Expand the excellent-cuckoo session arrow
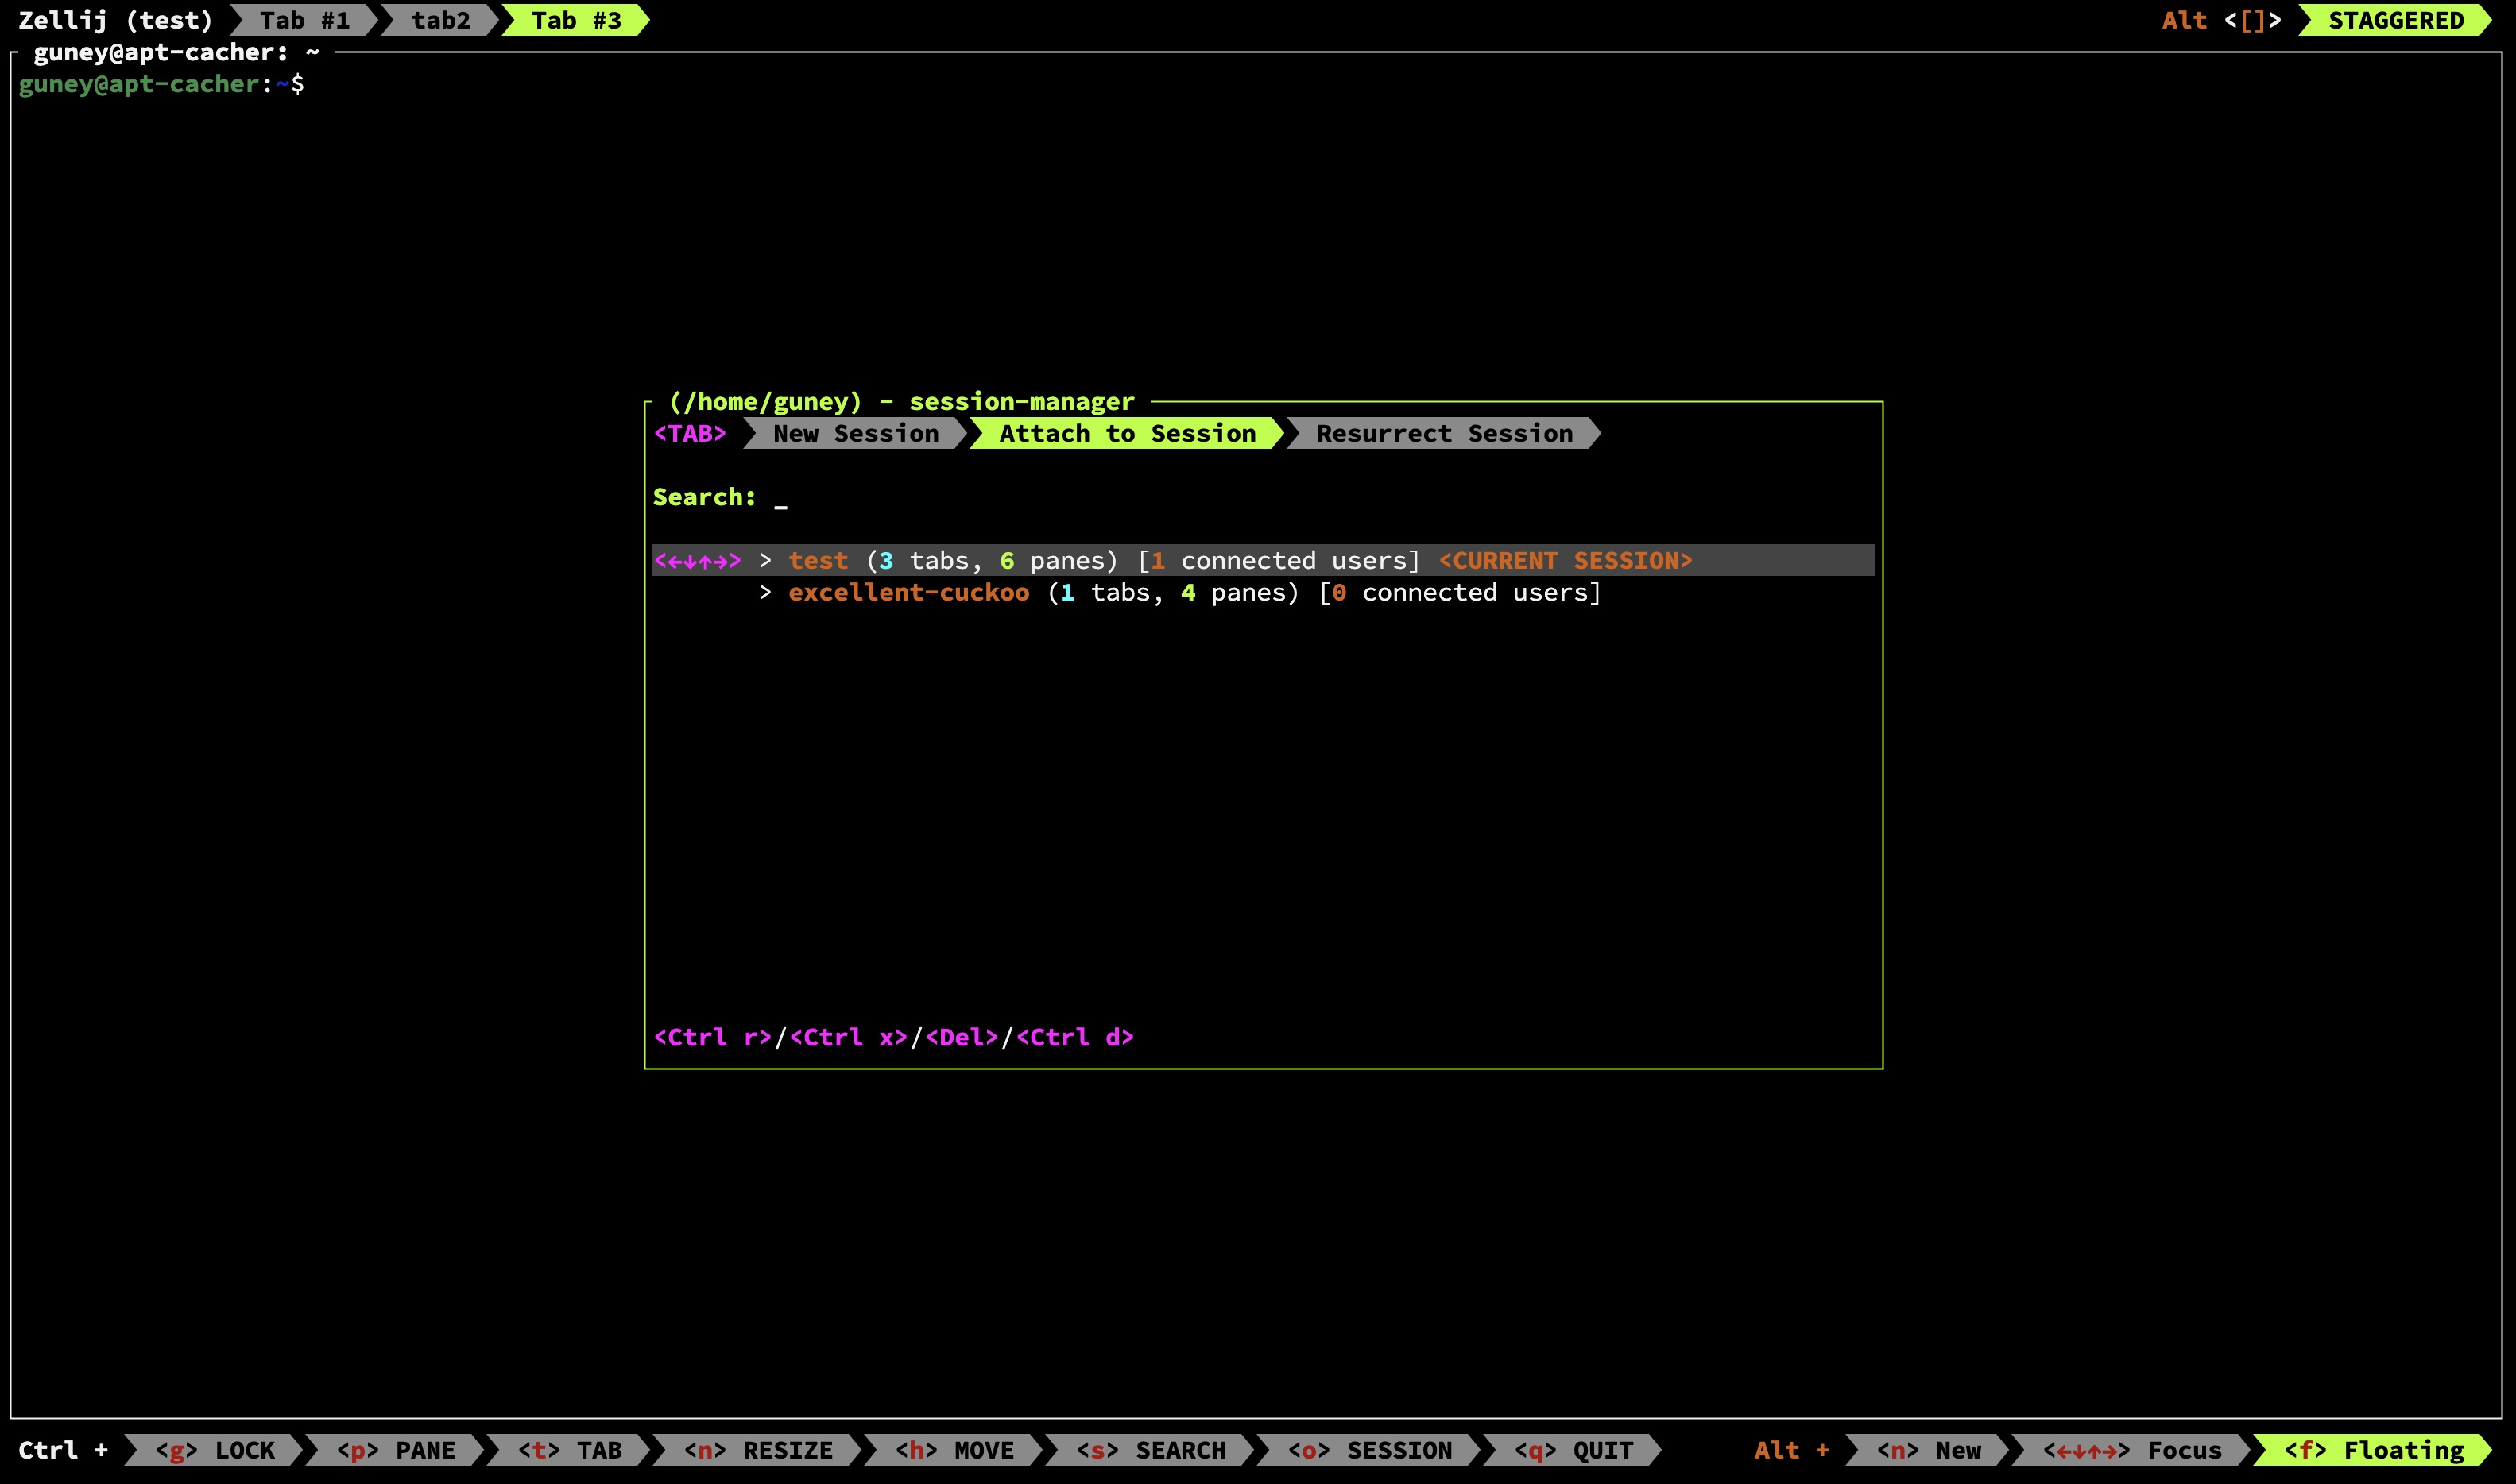 (765, 592)
